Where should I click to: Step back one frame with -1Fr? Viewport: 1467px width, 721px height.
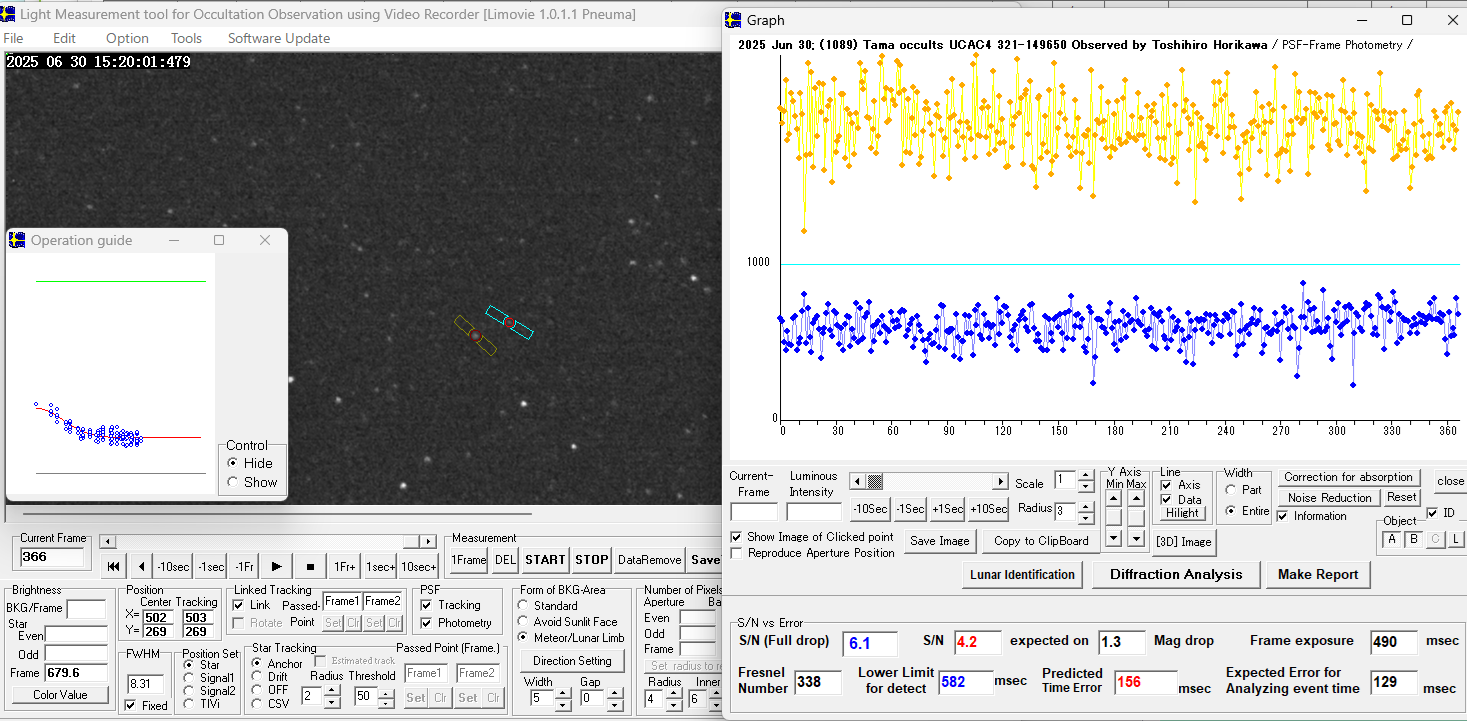(243, 567)
